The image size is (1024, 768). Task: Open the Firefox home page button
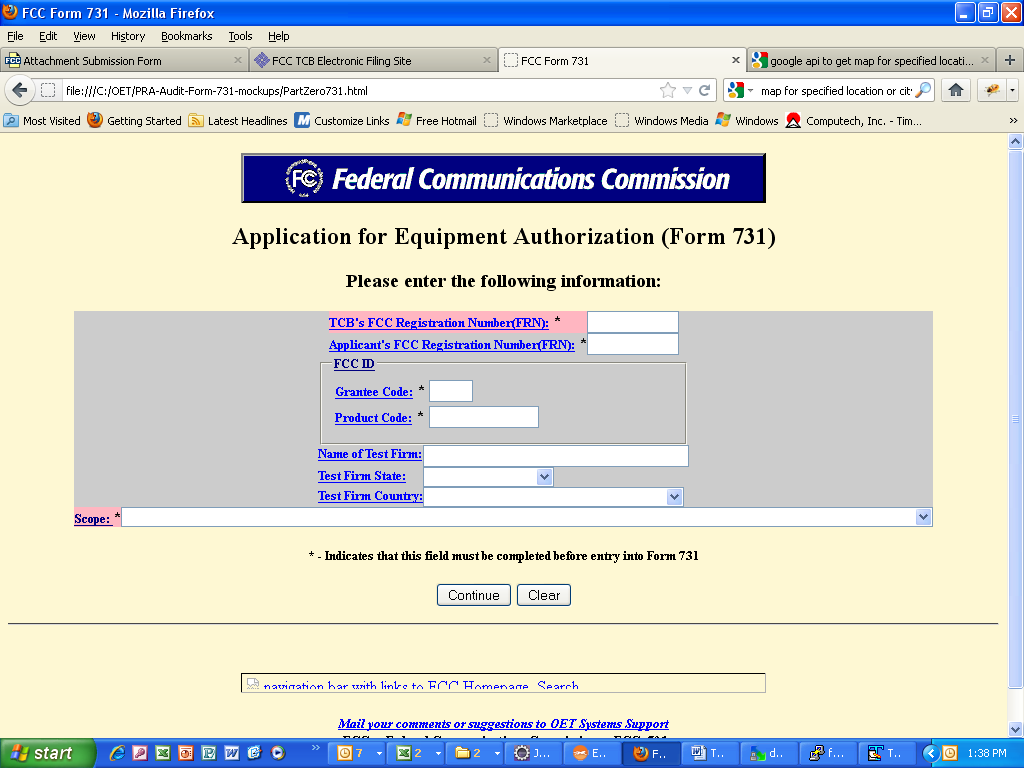pyautogui.click(x=955, y=90)
